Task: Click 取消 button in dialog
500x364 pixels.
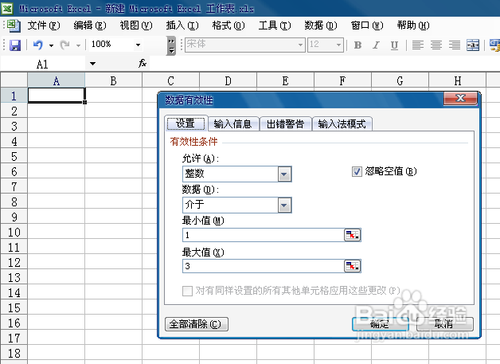Action: tap(445, 324)
